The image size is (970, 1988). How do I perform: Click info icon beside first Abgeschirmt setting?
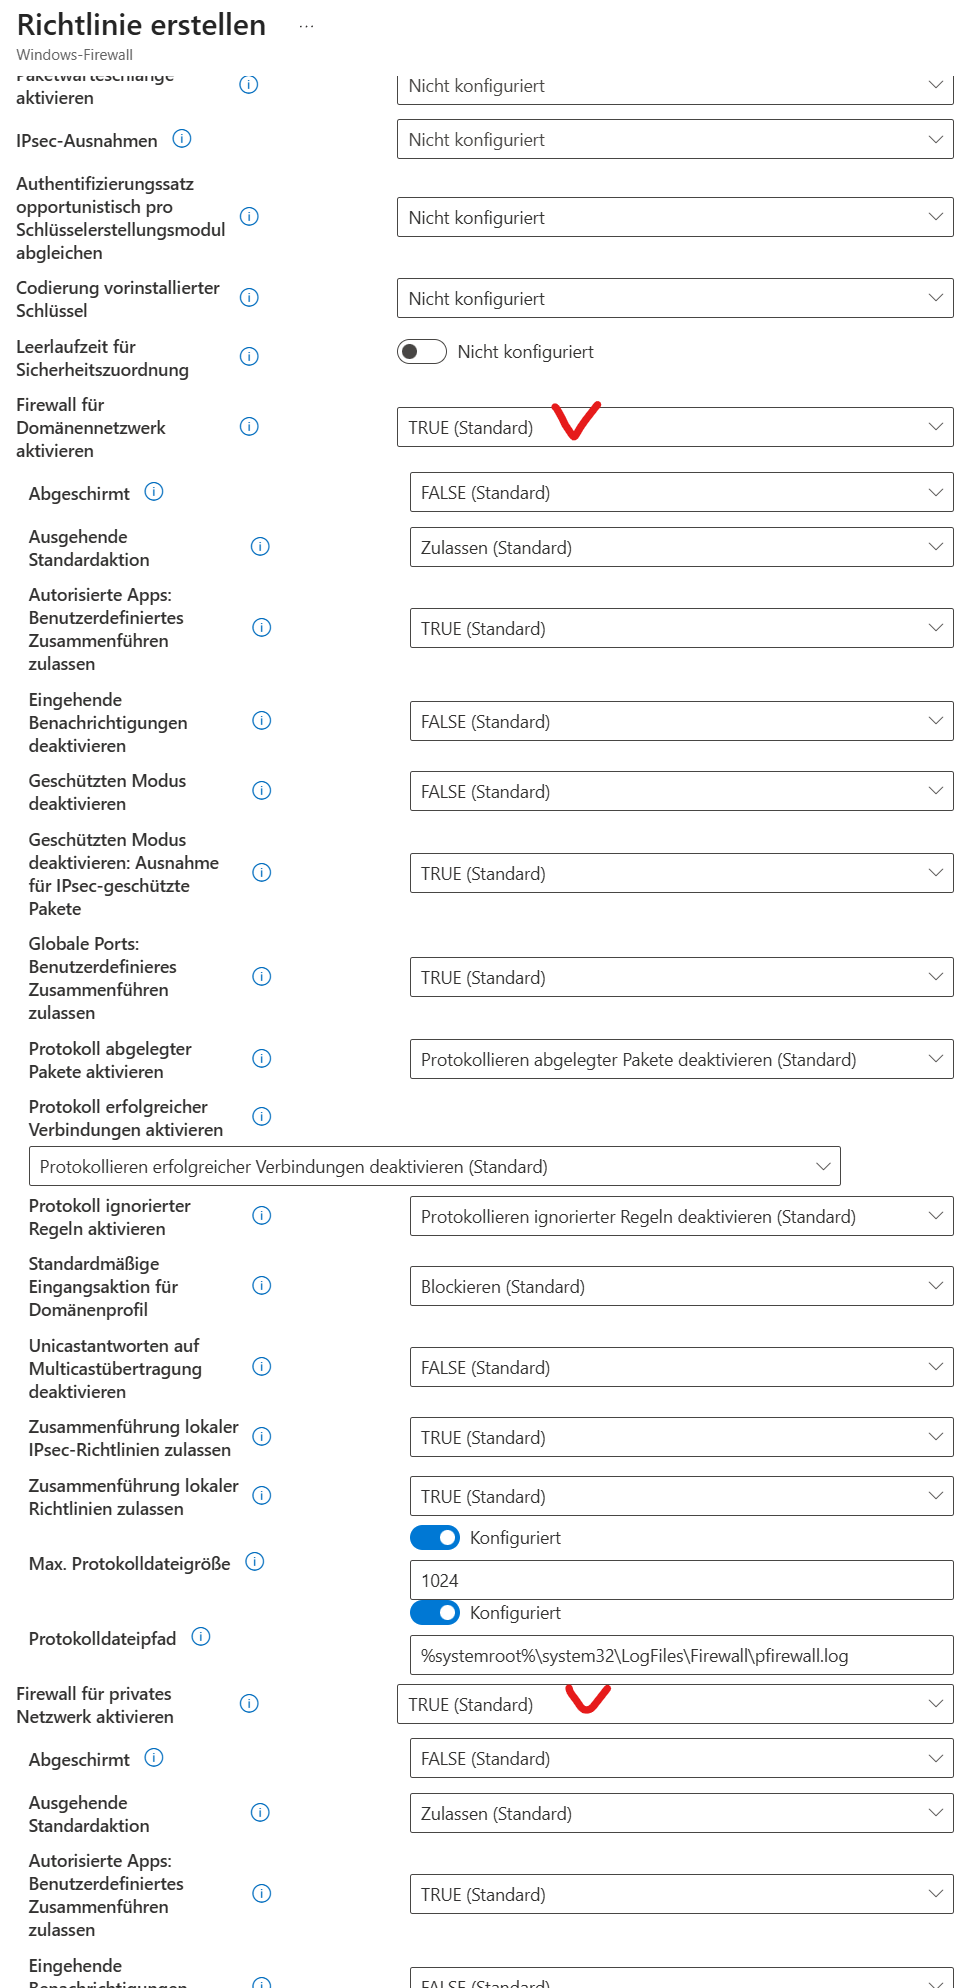click(x=154, y=492)
